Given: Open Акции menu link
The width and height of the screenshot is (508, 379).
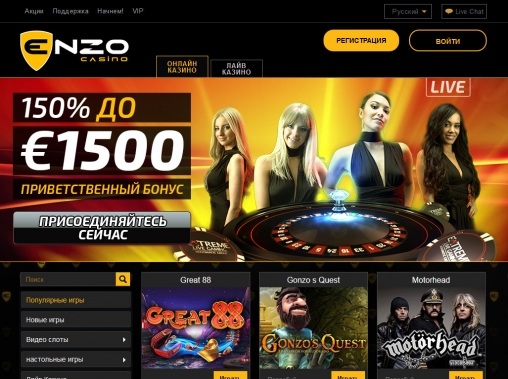Looking at the screenshot, I should [x=34, y=11].
